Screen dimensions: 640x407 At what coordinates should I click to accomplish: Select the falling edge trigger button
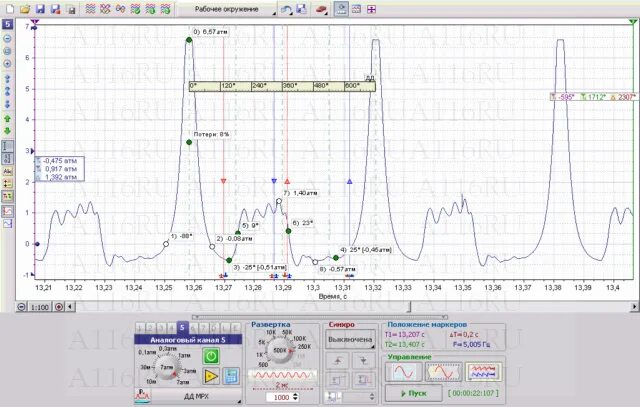(363, 360)
